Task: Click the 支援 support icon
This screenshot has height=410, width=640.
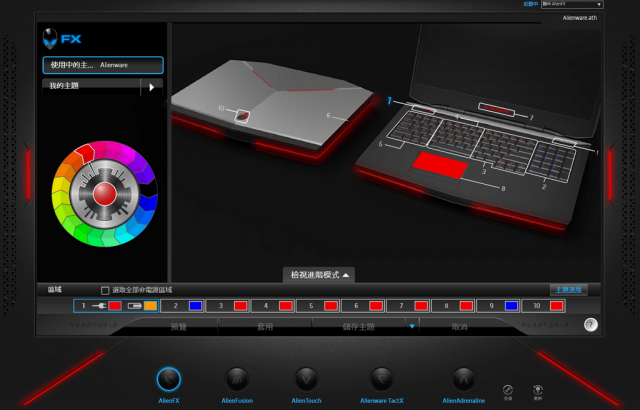Action: pyautogui.click(x=507, y=392)
